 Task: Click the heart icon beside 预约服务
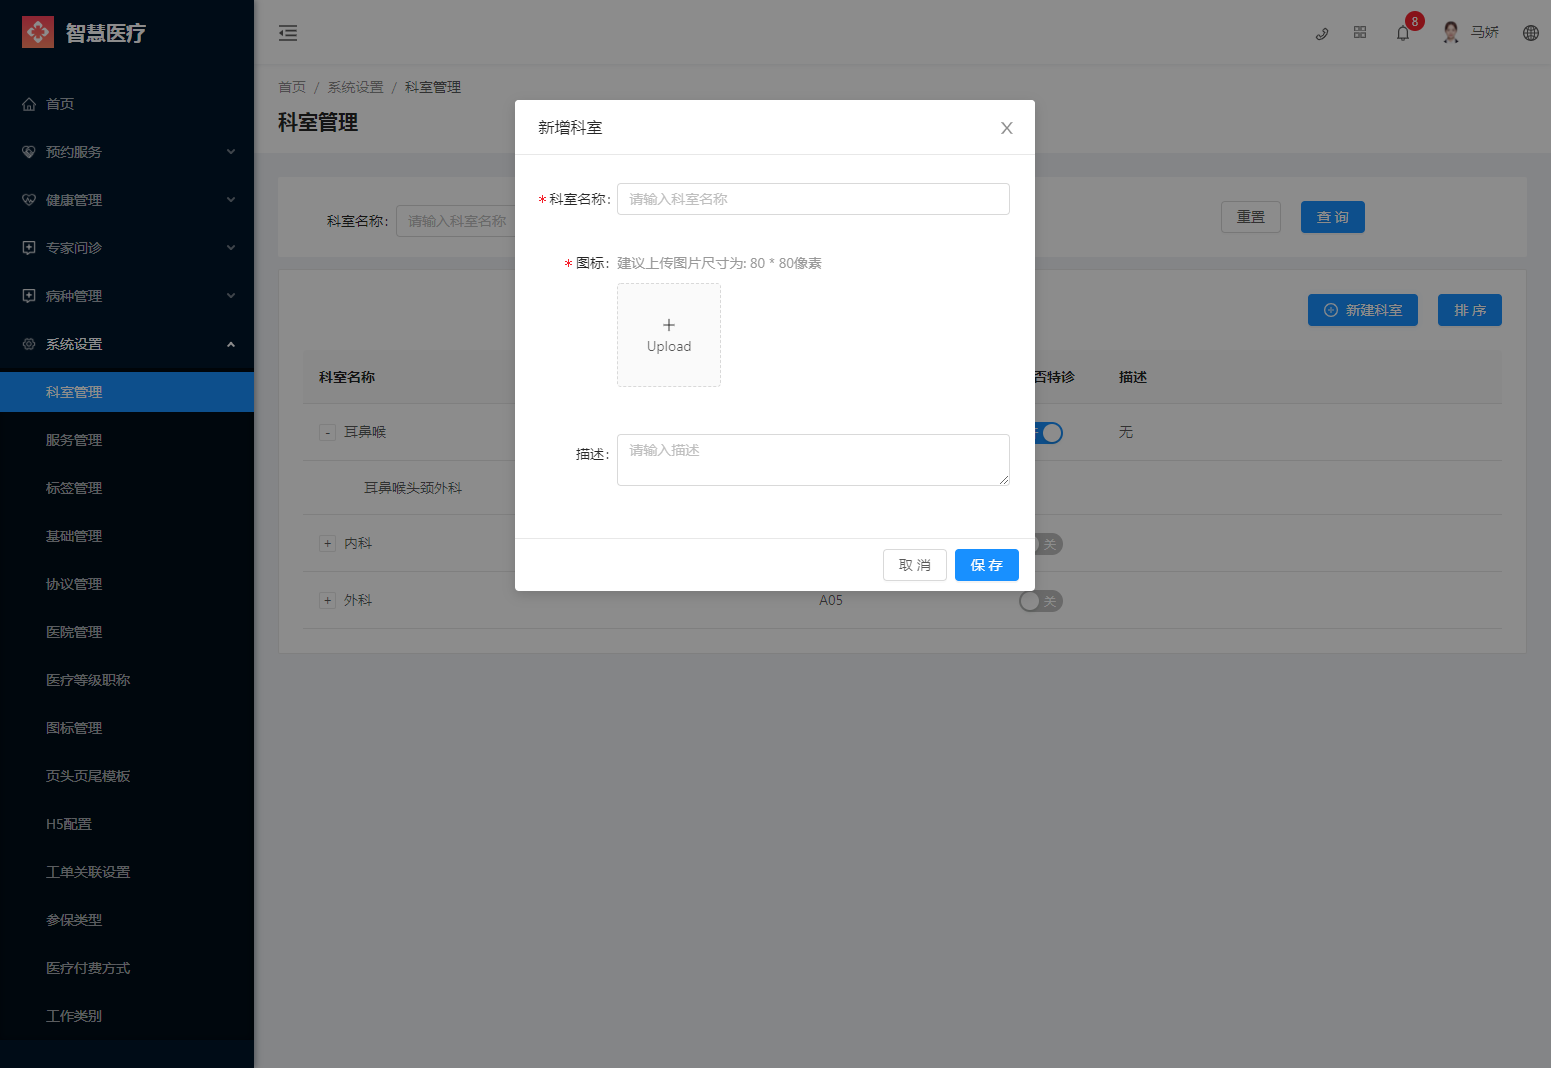click(29, 152)
